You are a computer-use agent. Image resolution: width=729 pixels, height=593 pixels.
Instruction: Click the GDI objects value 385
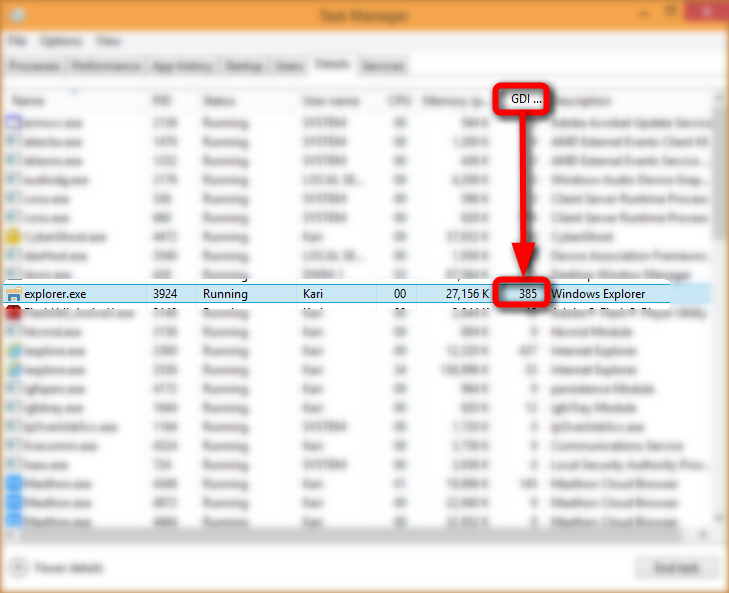click(x=528, y=294)
